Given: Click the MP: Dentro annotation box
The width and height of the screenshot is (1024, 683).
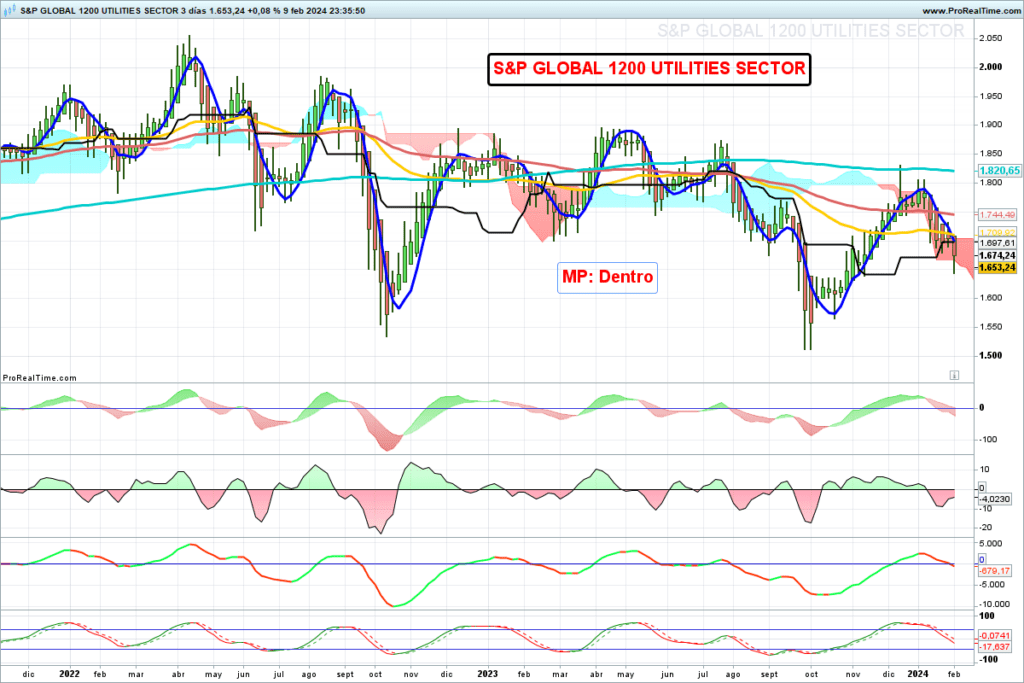Looking at the screenshot, I should point(607,278).
